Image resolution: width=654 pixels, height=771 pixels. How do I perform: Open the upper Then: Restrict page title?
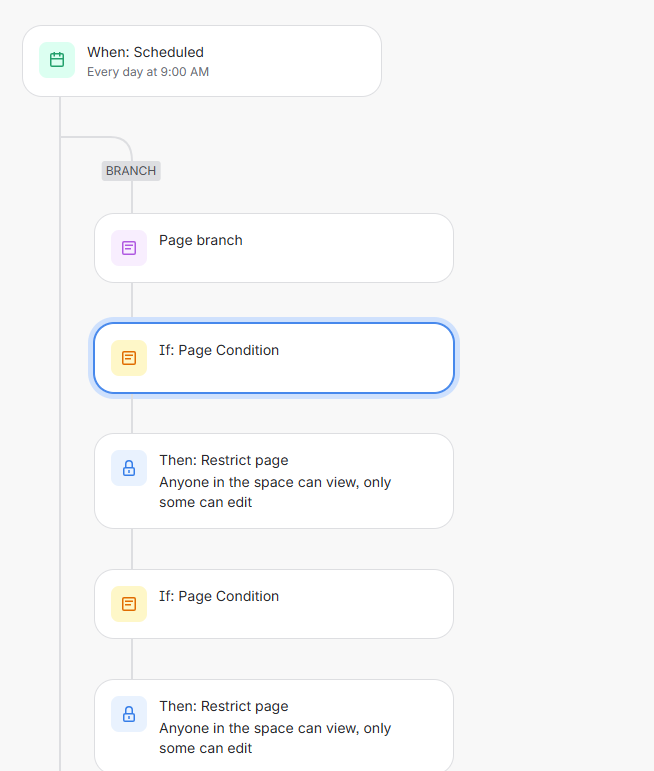(x=224, y=461)
